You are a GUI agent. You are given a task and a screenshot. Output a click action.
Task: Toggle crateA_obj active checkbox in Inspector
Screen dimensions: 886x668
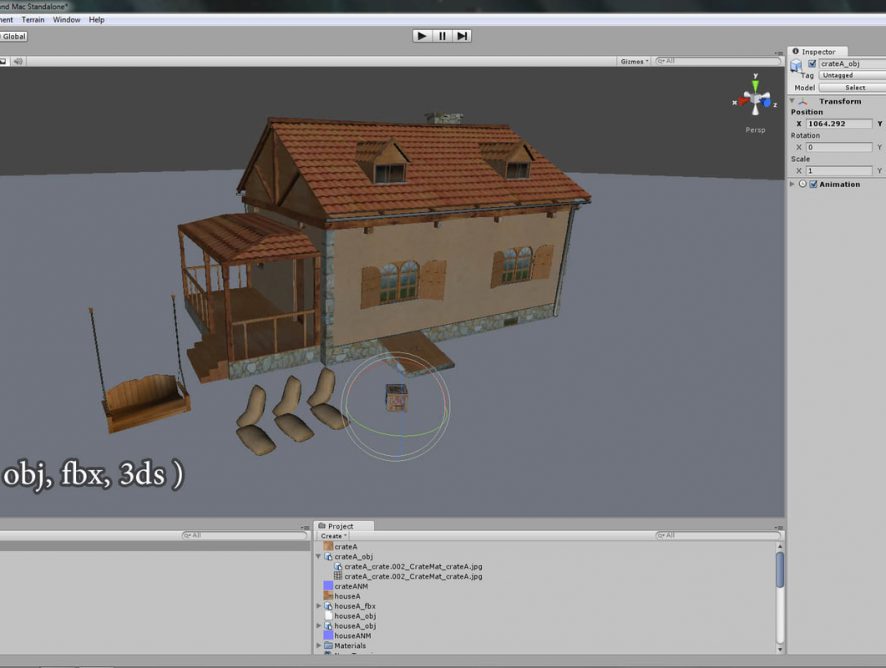point(812,64)
